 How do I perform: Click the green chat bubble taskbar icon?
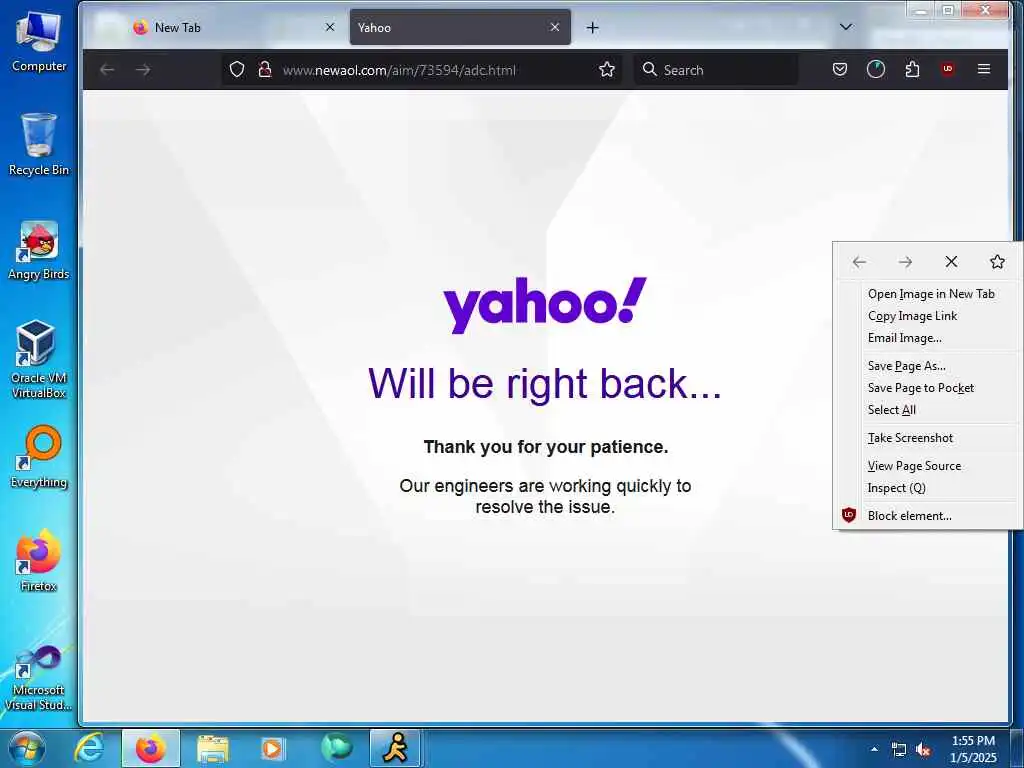pos(336,748)
